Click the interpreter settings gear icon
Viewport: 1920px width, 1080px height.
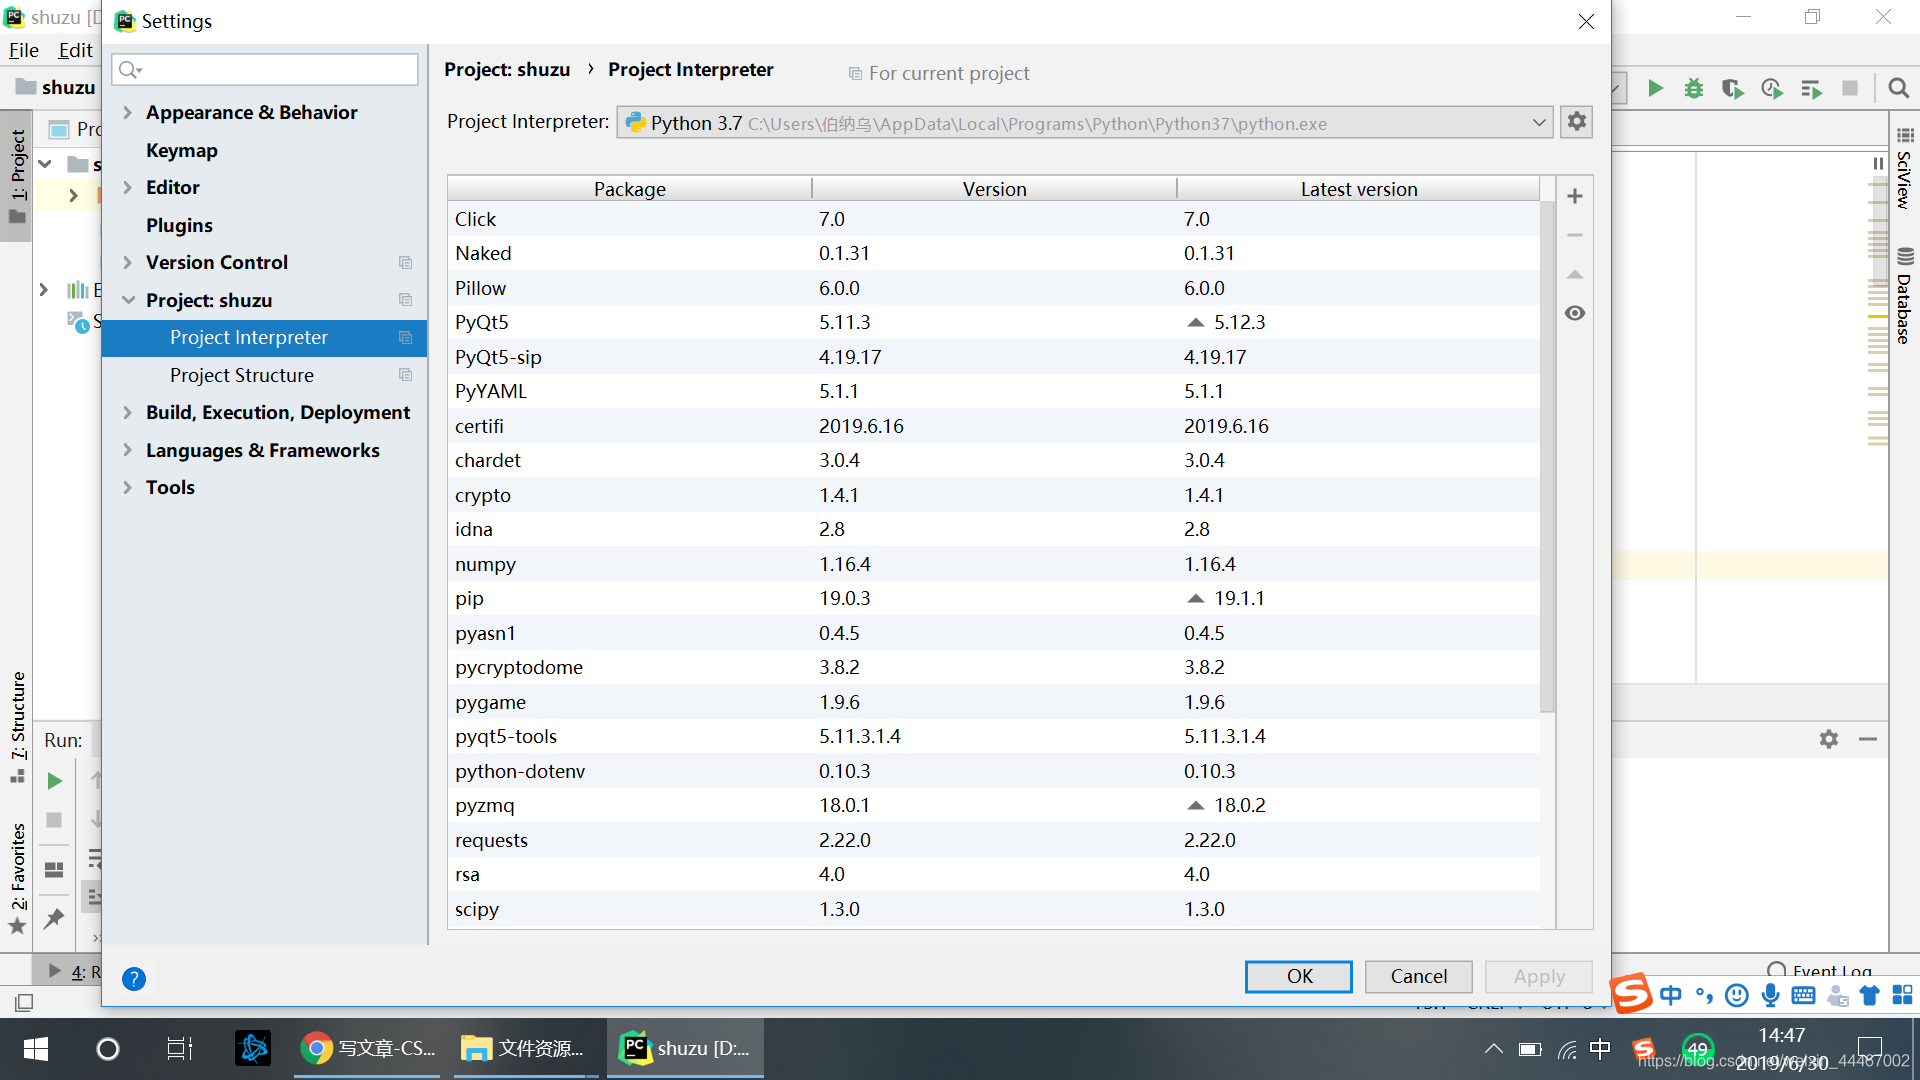1577,122
